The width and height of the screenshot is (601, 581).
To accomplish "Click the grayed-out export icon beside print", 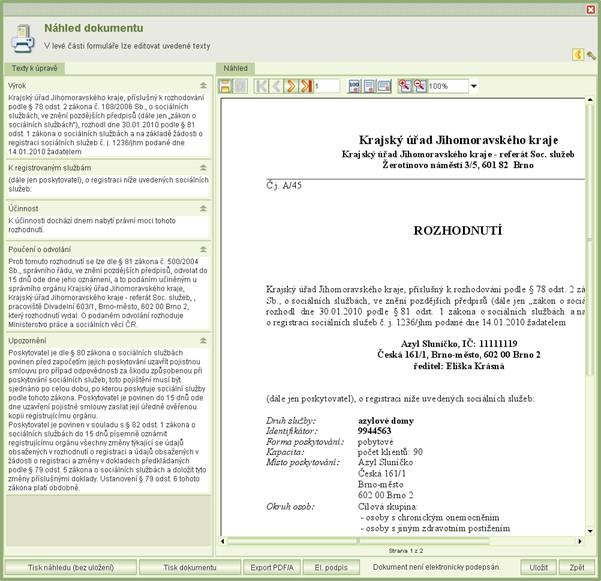I will click(241, 86).
